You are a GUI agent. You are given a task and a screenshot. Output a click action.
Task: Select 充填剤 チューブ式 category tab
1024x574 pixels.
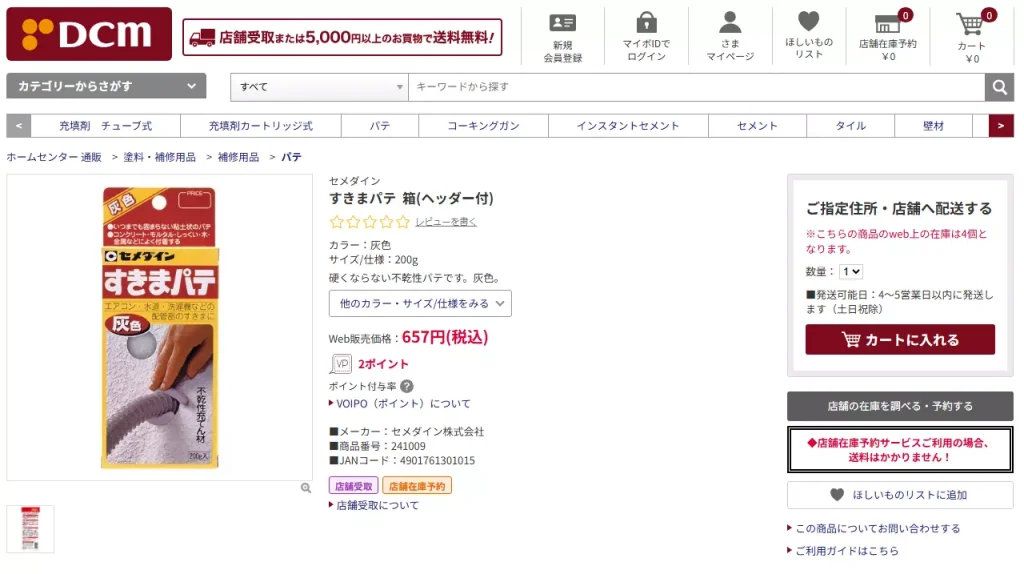click(106, 126)
